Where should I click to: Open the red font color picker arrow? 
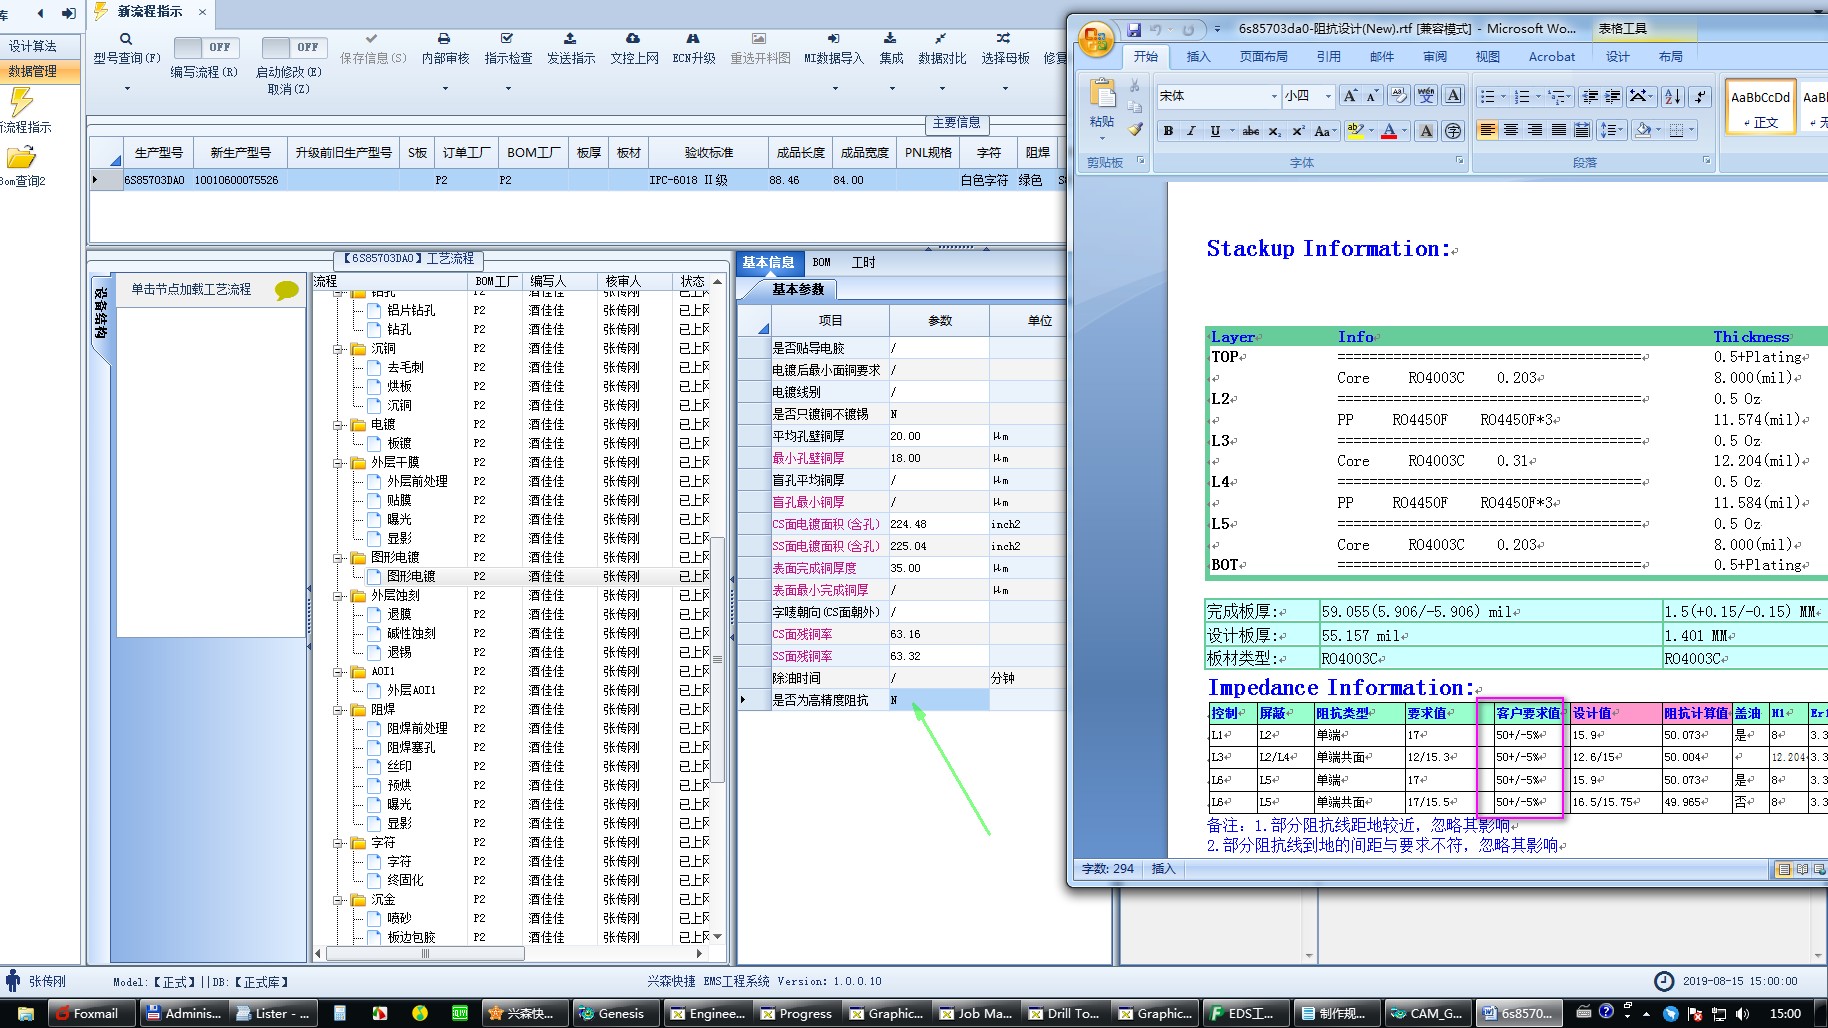click(1404, 131)
